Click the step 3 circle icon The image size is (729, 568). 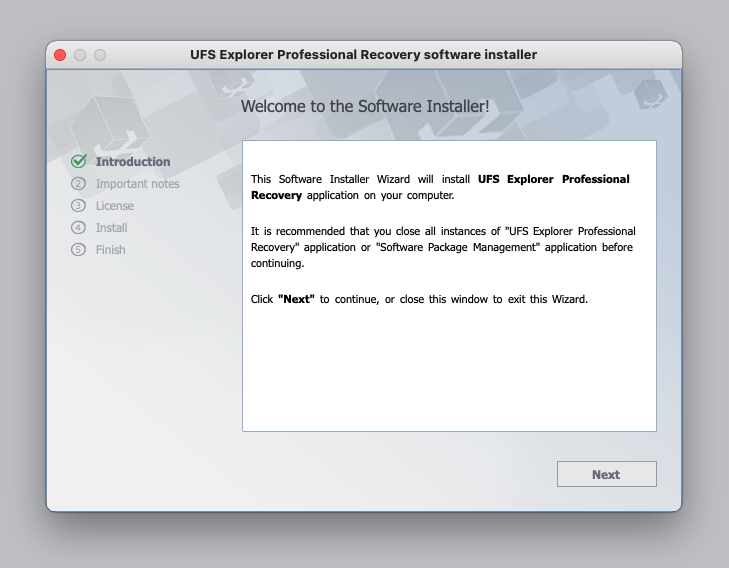[x=78, y=205]
